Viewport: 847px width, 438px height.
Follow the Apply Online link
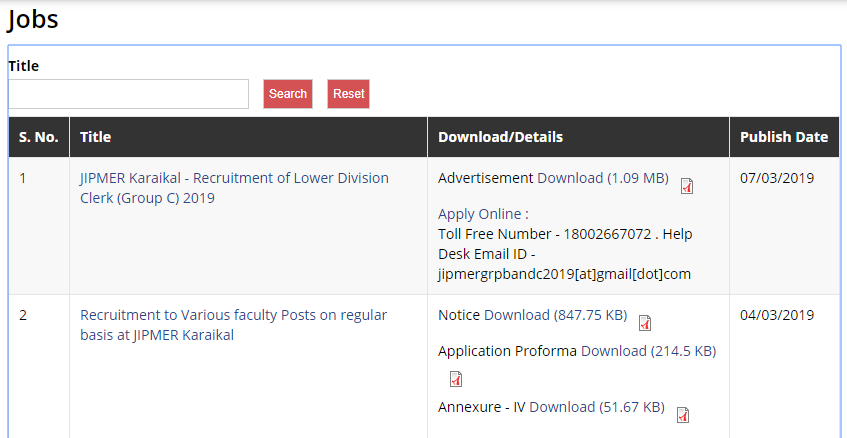coord(483,214)
